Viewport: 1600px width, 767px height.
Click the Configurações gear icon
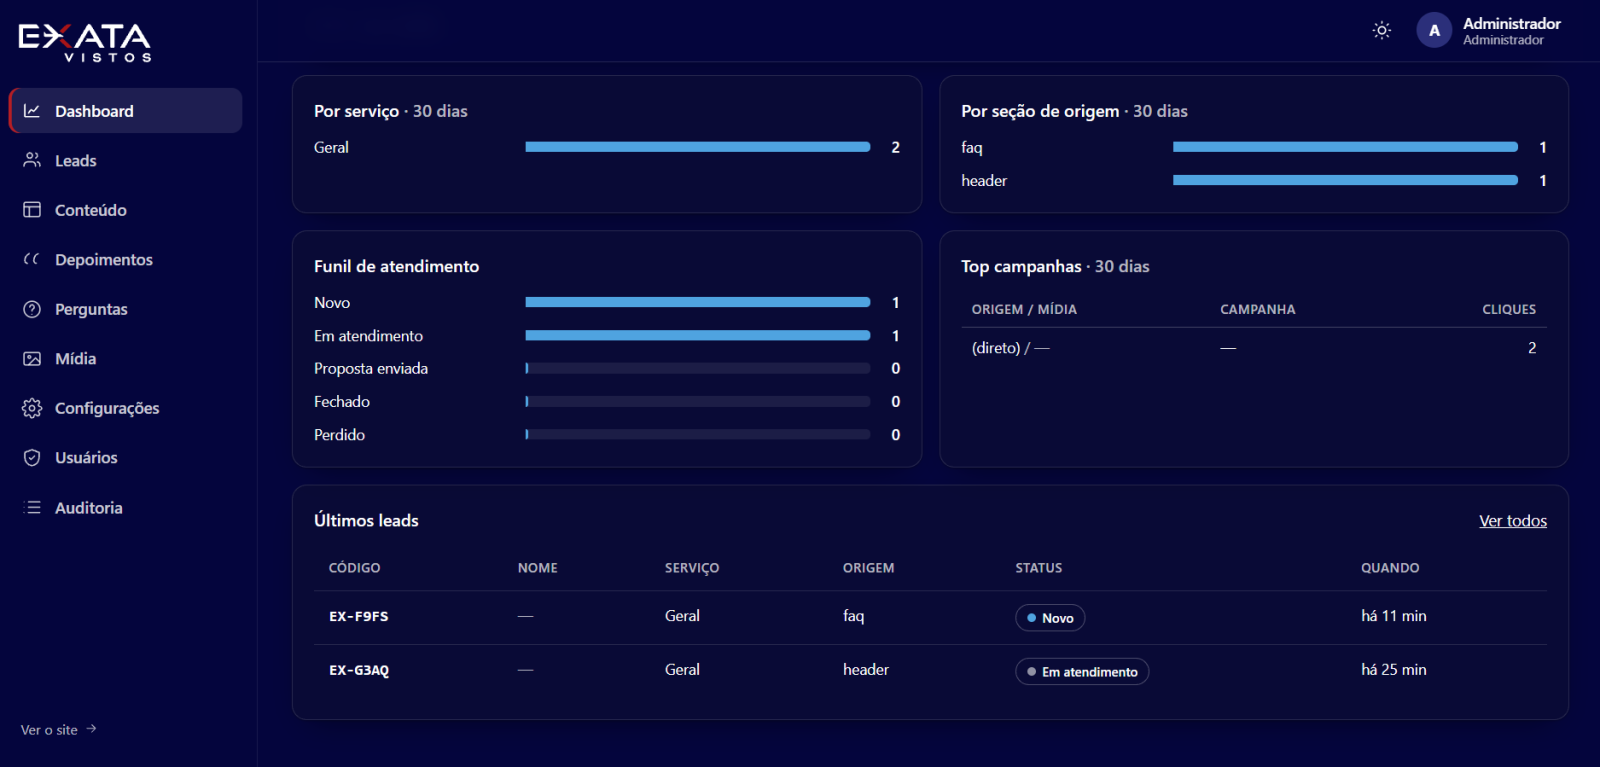point(32,408)
